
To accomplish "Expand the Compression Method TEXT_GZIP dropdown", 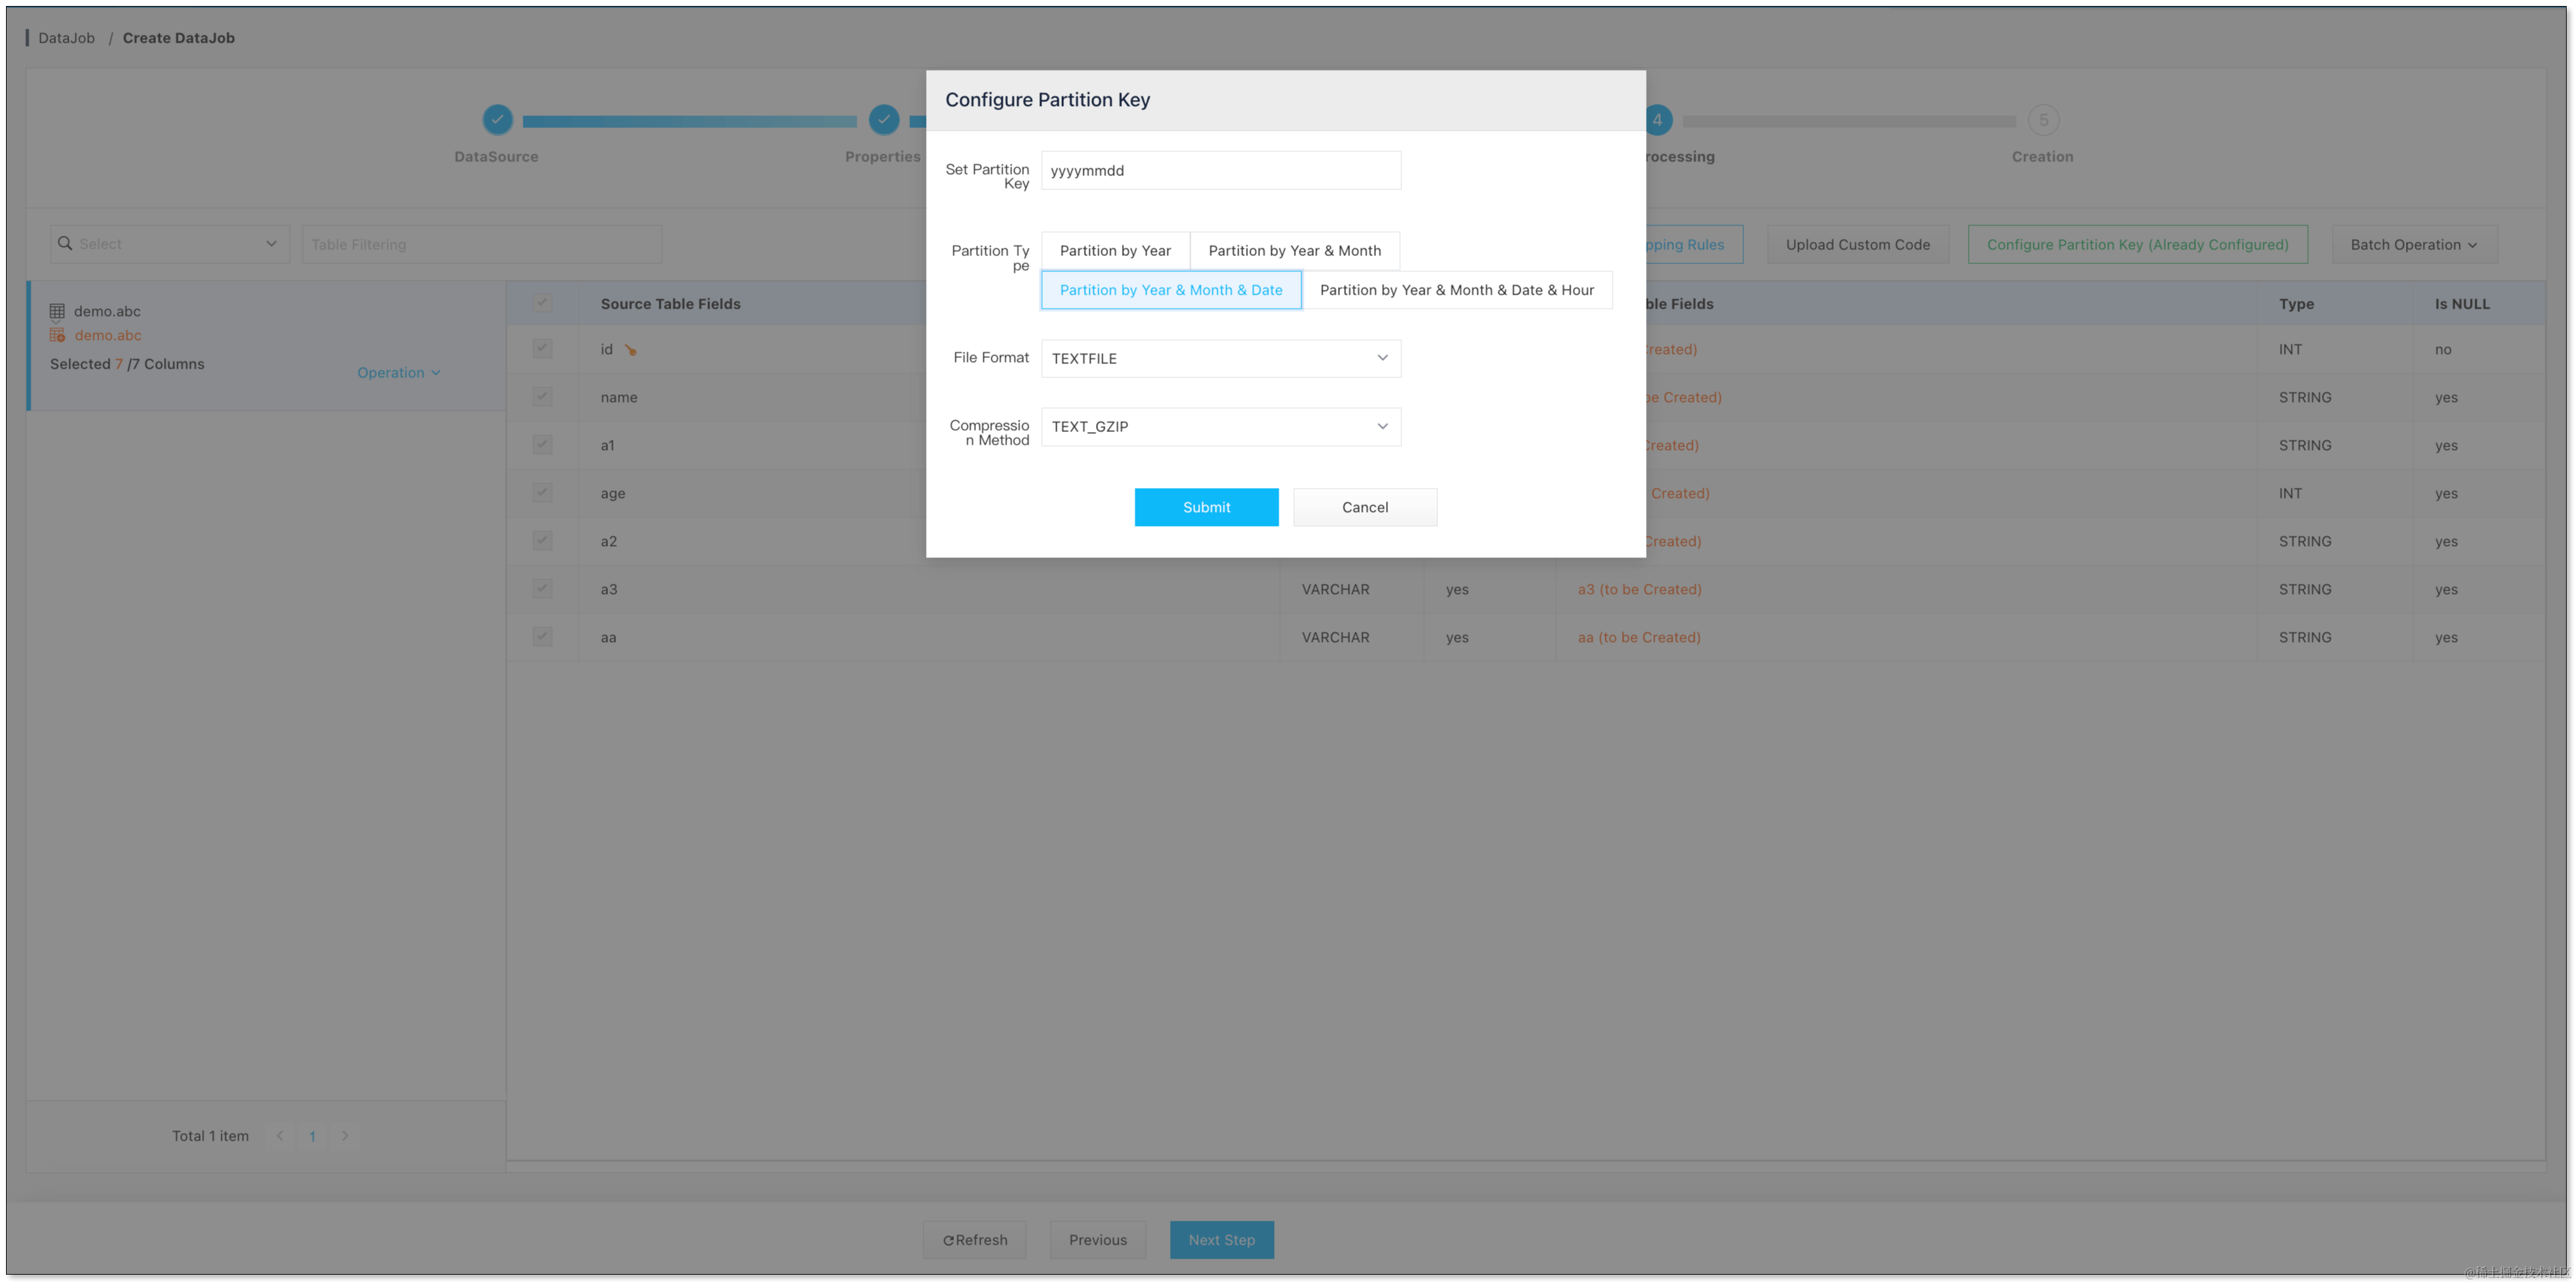I will point(1220,427).
